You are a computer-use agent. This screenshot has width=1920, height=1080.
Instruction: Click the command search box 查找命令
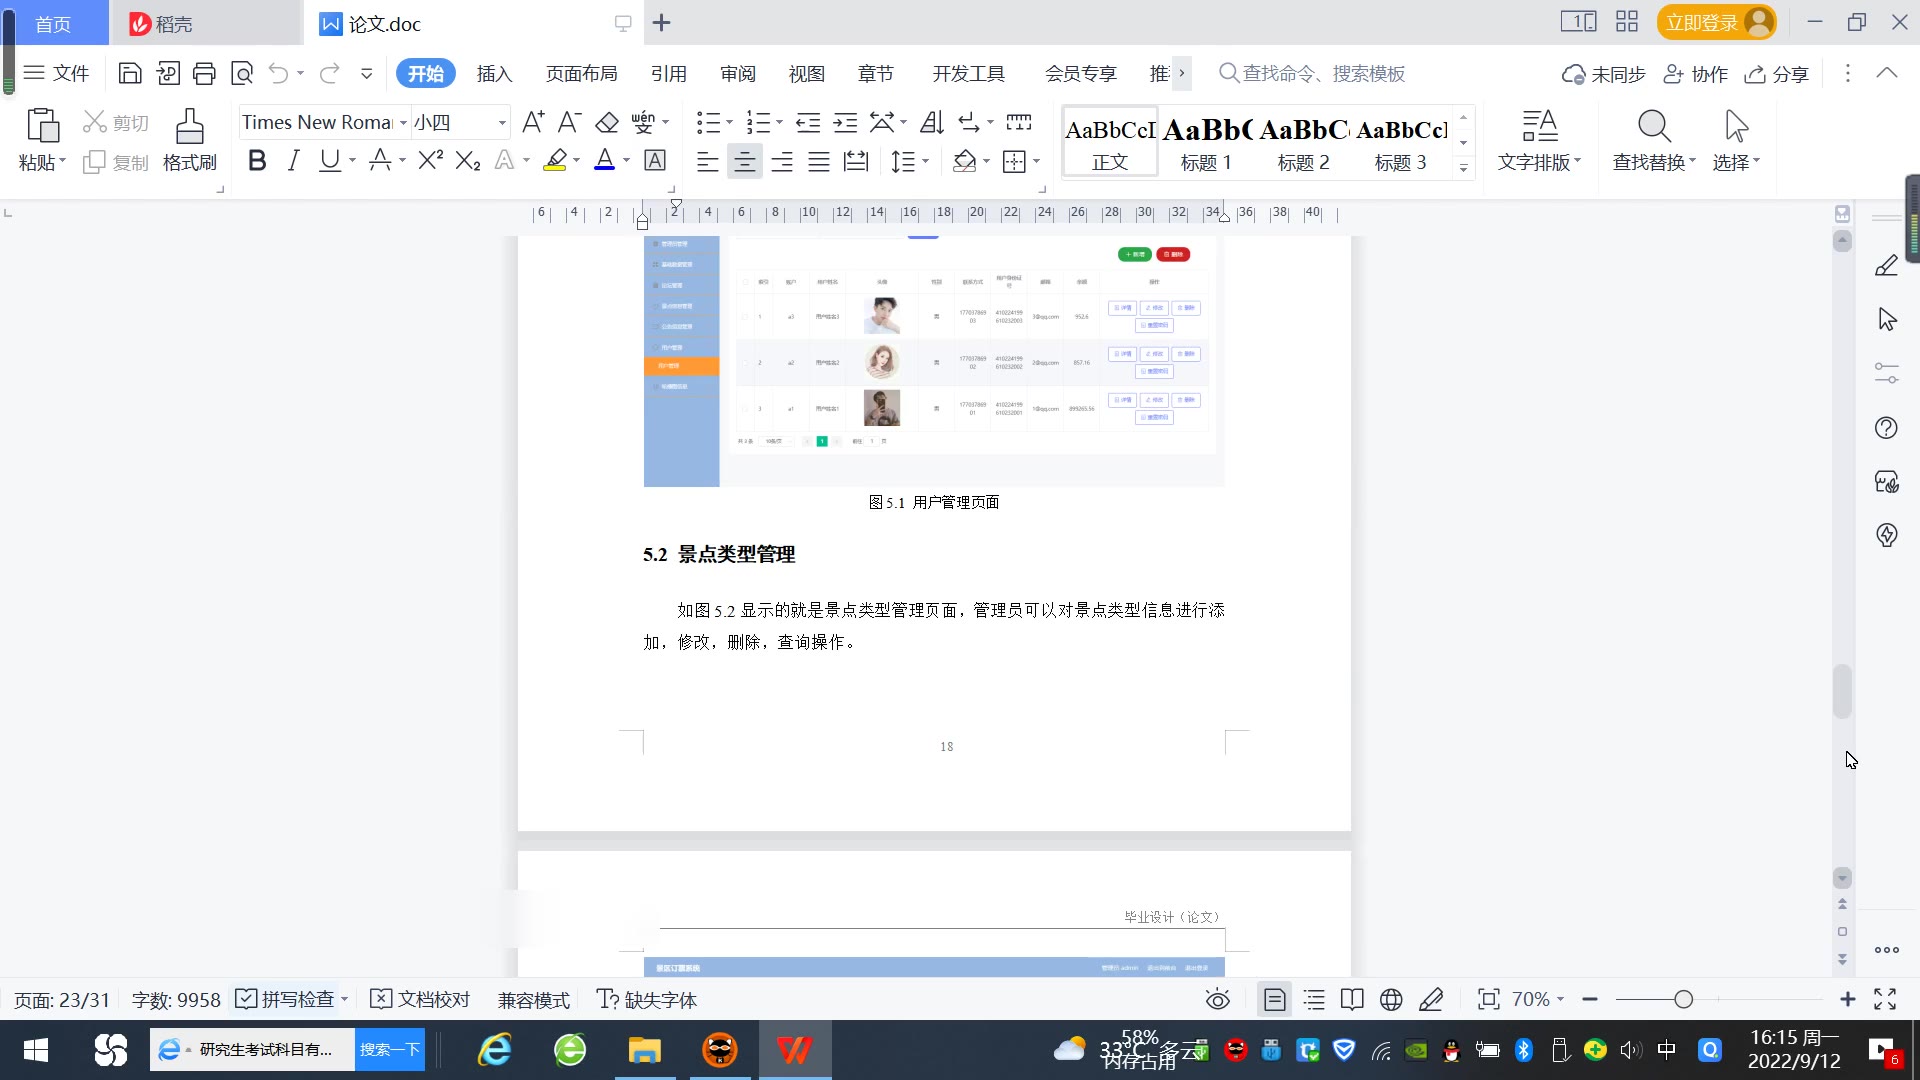tap(1322, 74)
